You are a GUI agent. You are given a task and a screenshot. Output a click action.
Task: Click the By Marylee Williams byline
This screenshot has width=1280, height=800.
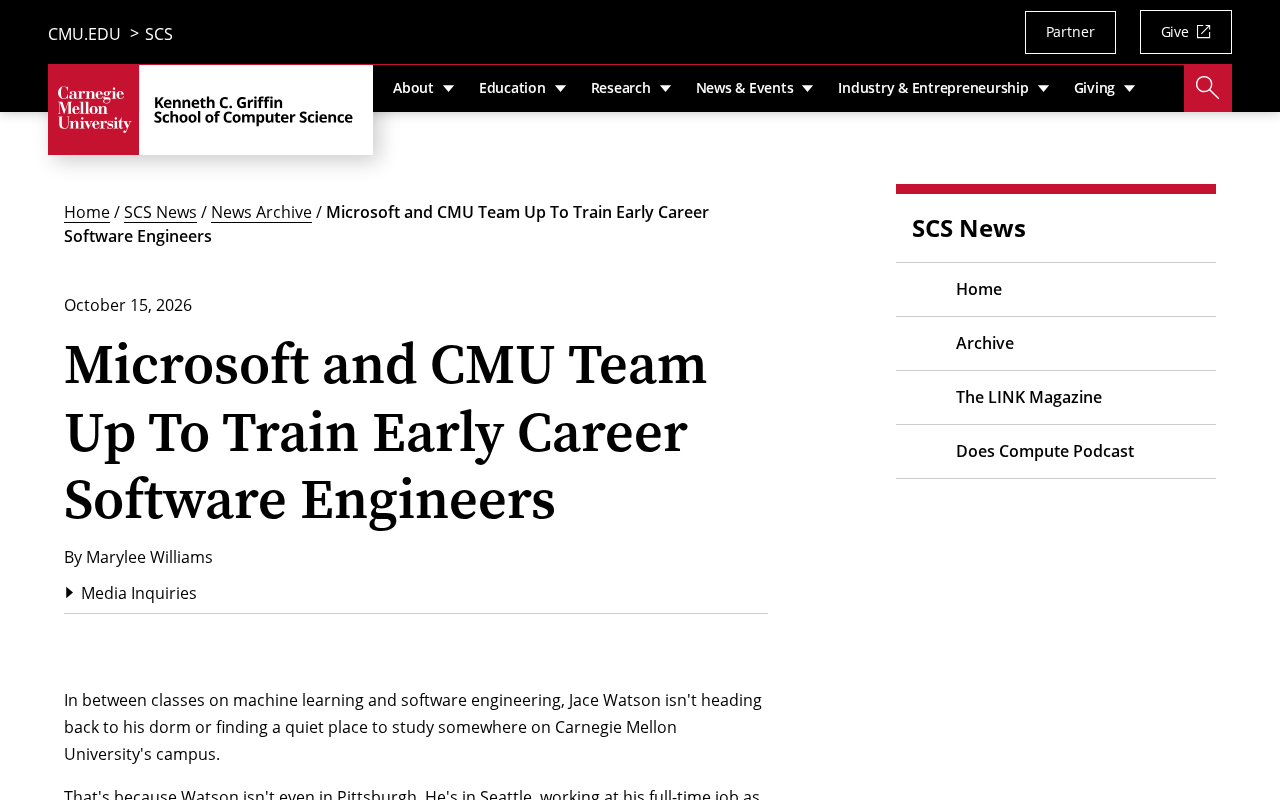138,557
